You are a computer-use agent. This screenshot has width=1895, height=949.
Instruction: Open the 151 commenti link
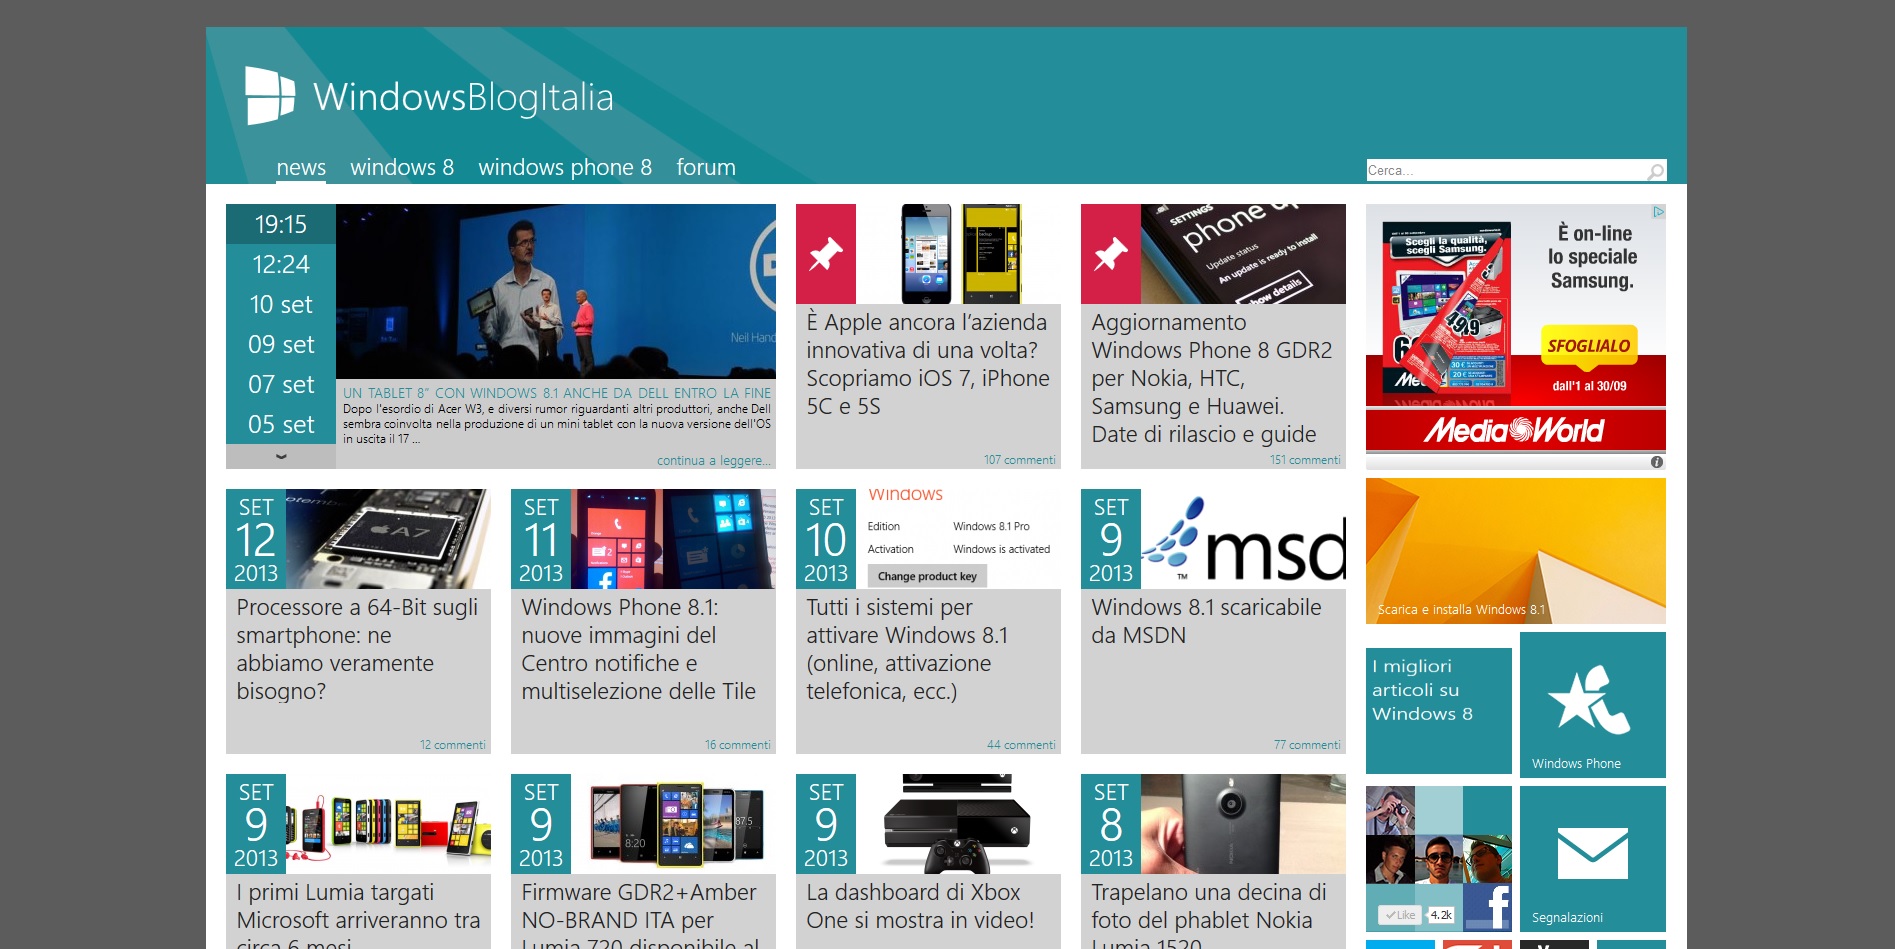1305,460
